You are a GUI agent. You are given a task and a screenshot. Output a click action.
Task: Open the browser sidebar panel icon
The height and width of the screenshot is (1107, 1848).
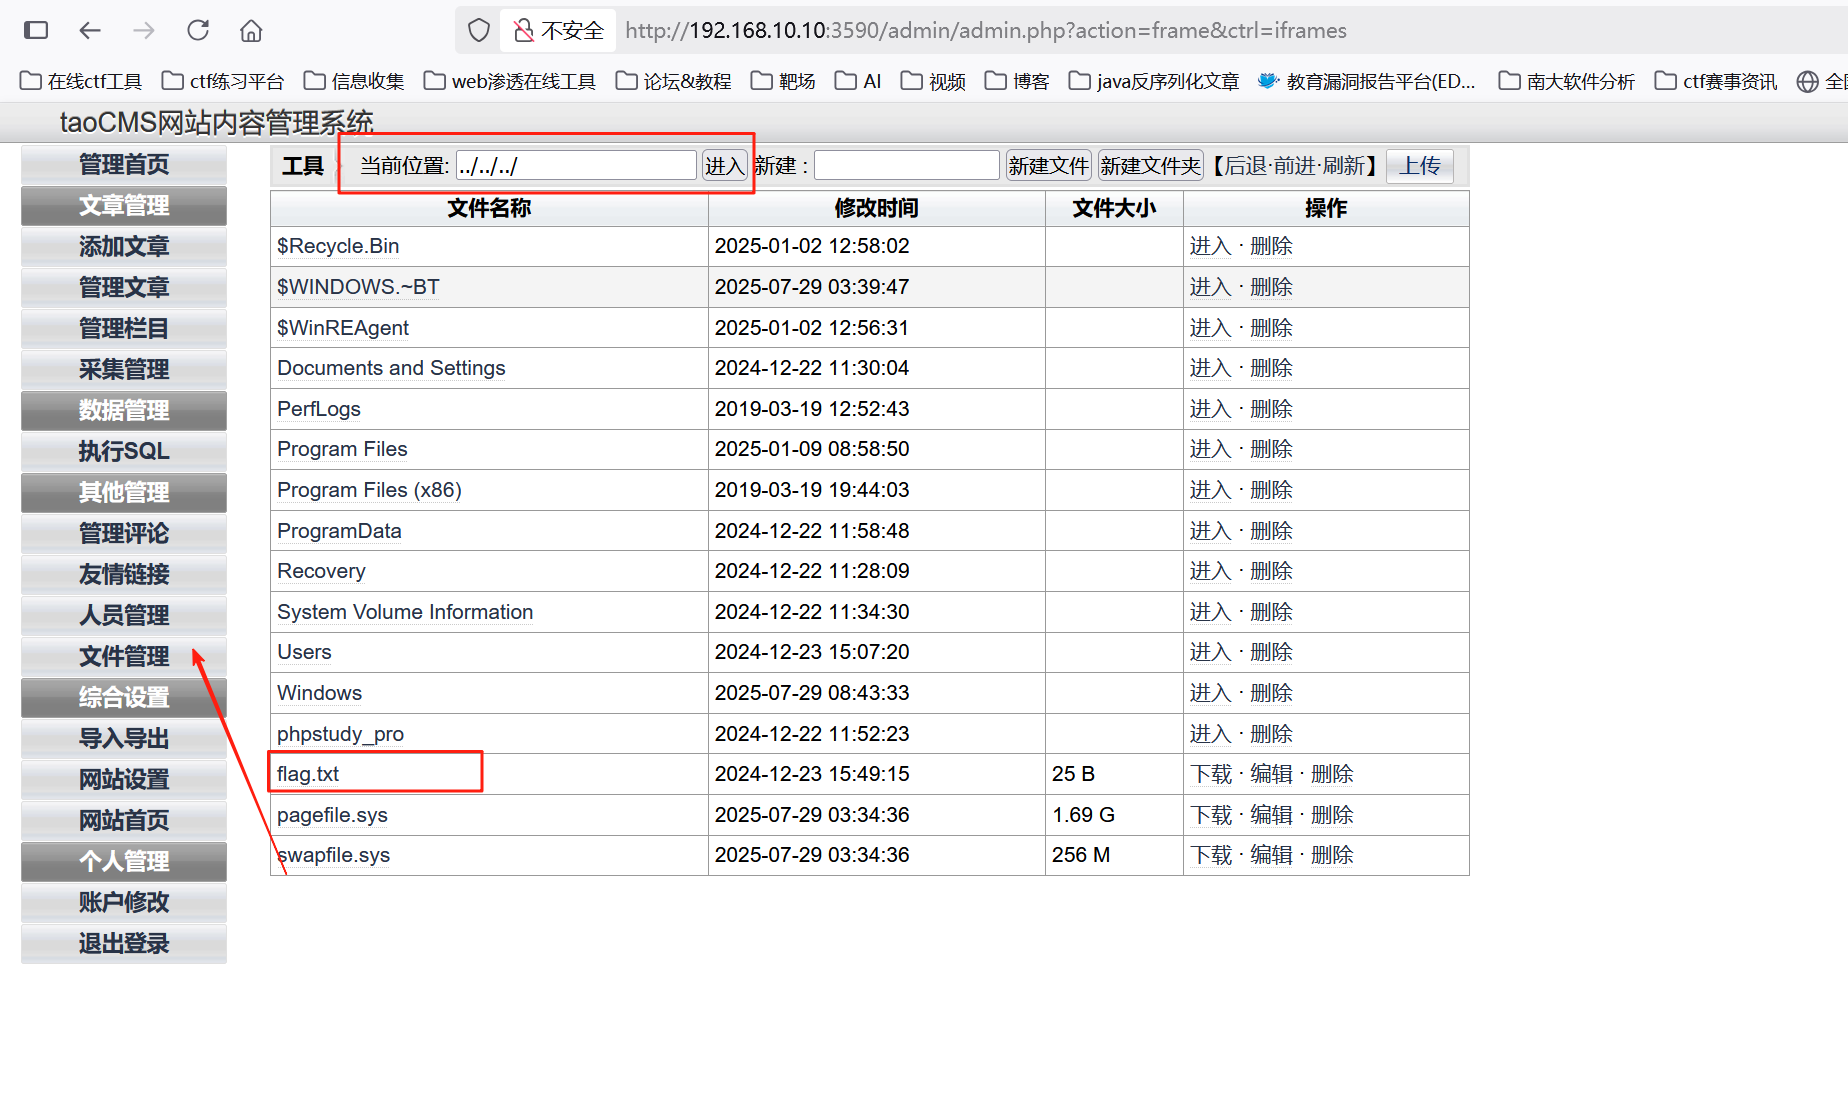(x=36, y=31)
